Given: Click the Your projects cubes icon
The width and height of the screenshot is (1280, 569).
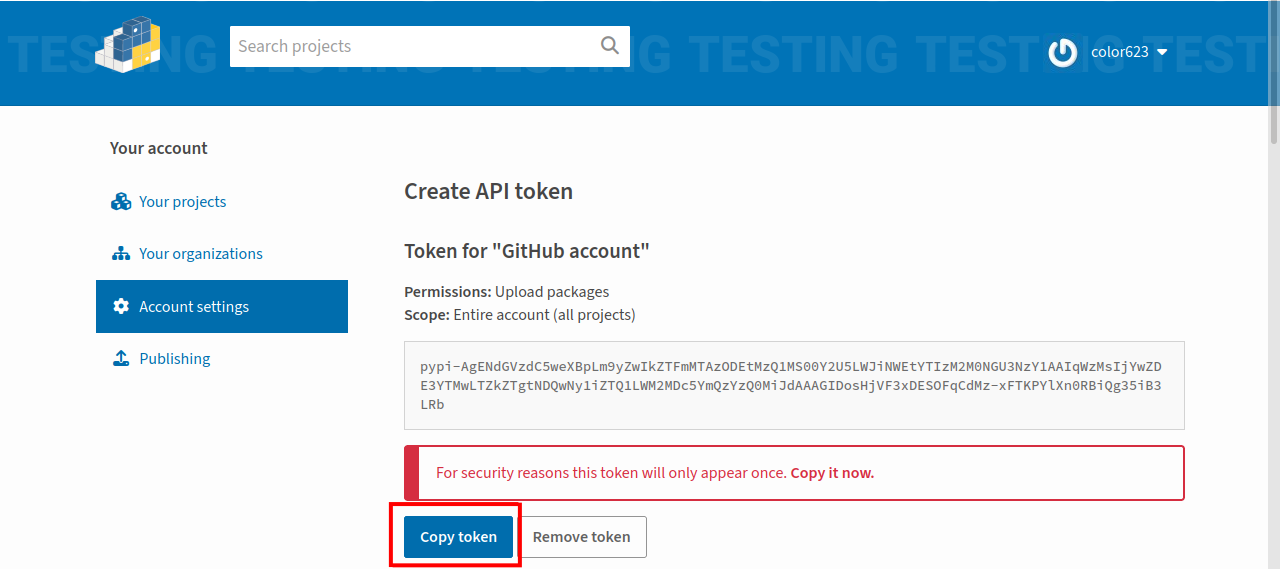Looking at the screenshot, I should 121,202.
